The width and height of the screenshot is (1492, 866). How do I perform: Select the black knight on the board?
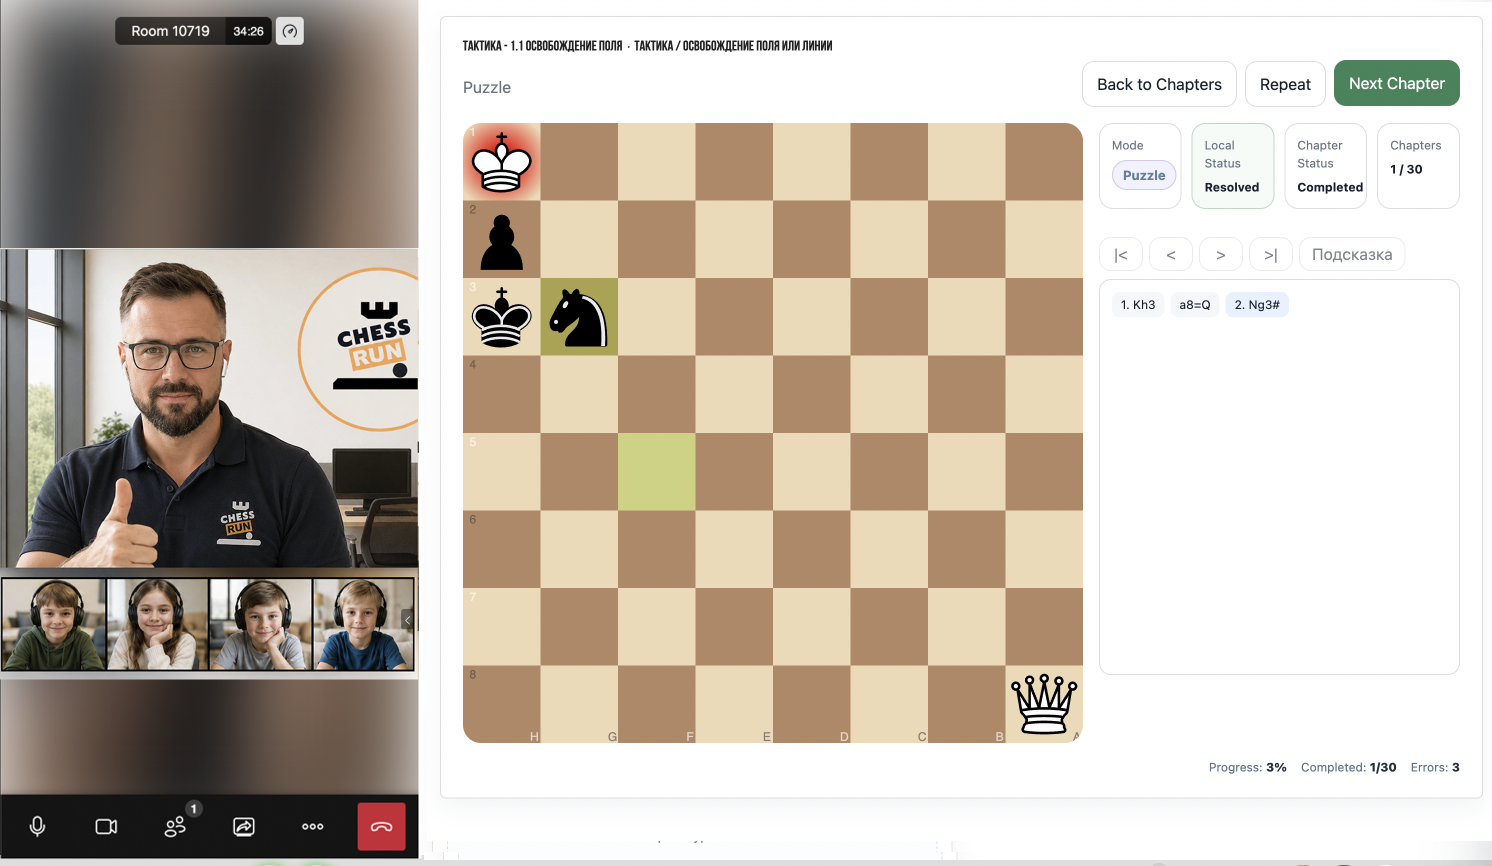click(x=579, y=317)
